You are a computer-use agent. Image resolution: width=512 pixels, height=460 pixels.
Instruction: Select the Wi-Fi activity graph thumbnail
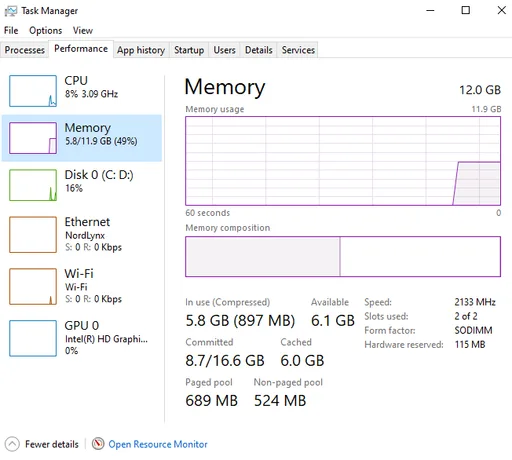33,286
